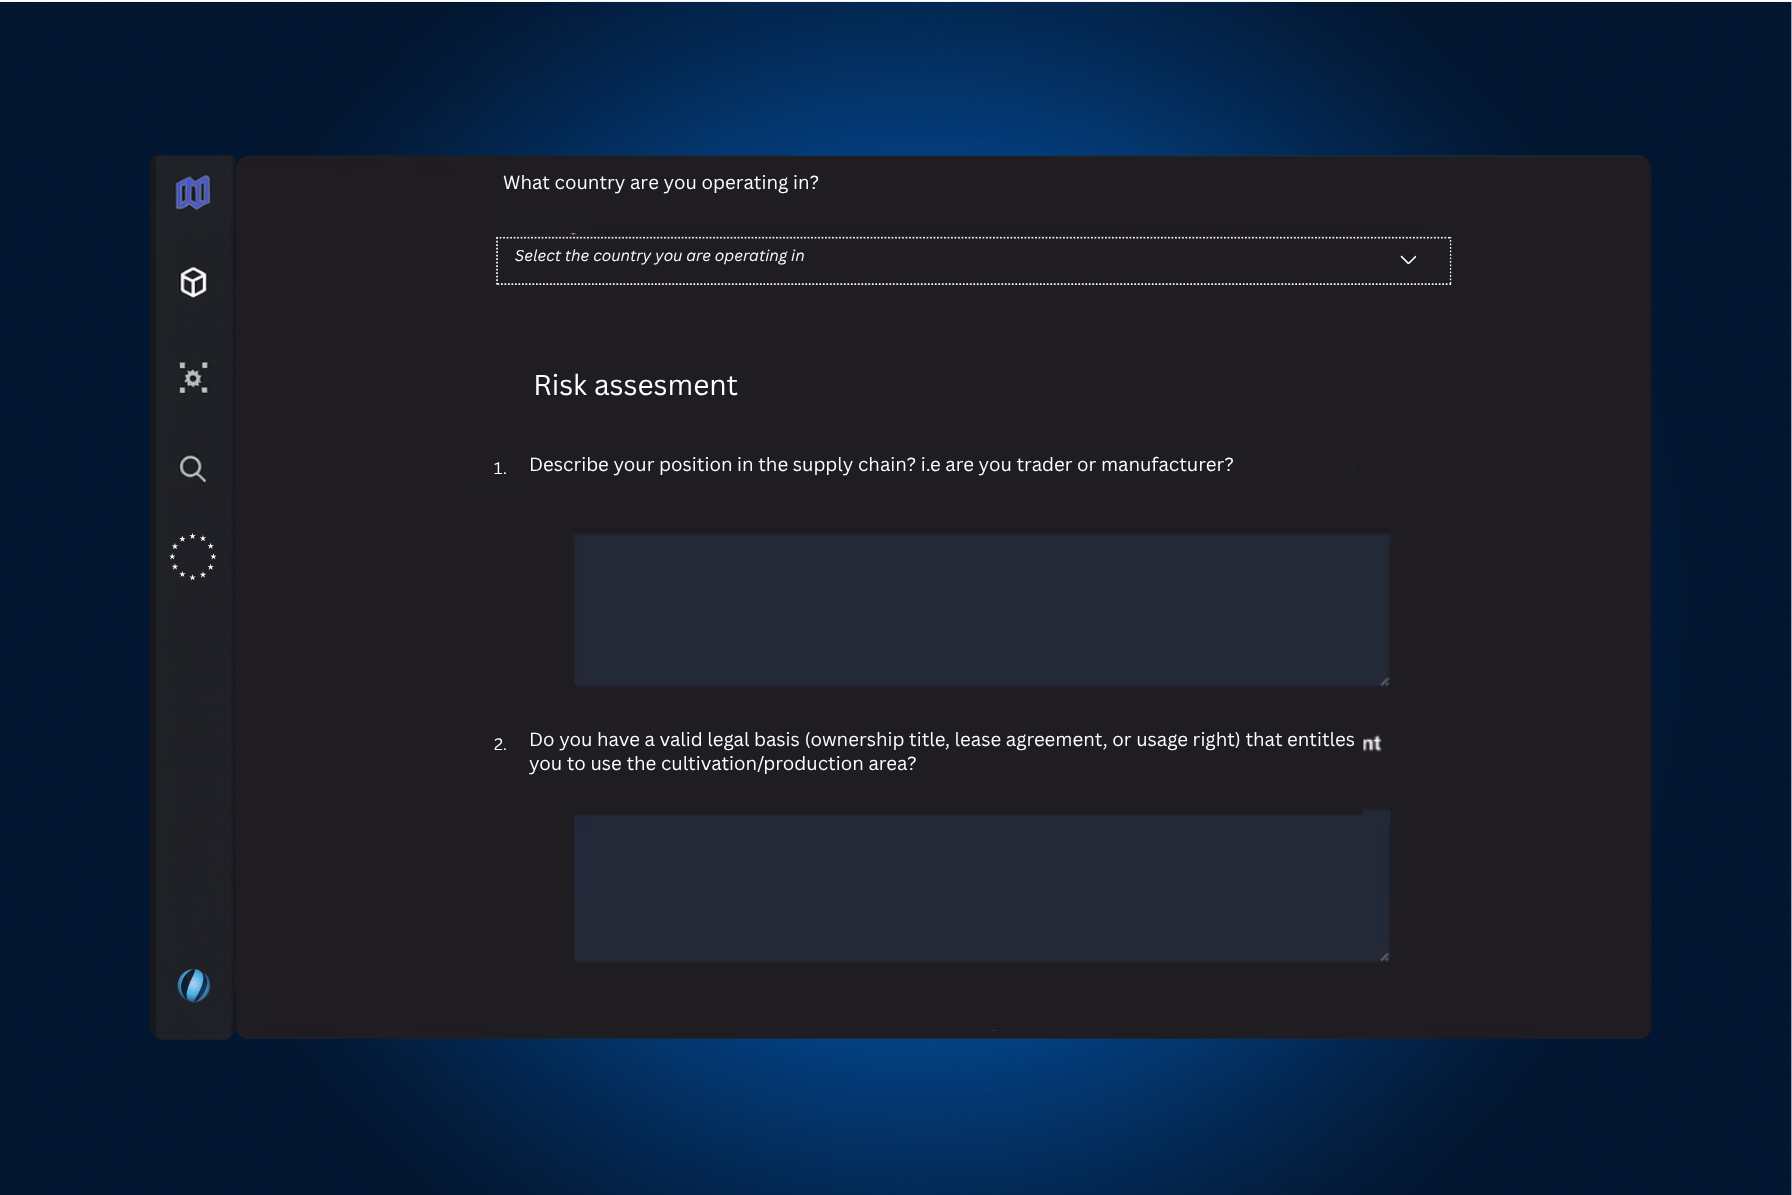Select the EU stars circle icon

[193, 557]
